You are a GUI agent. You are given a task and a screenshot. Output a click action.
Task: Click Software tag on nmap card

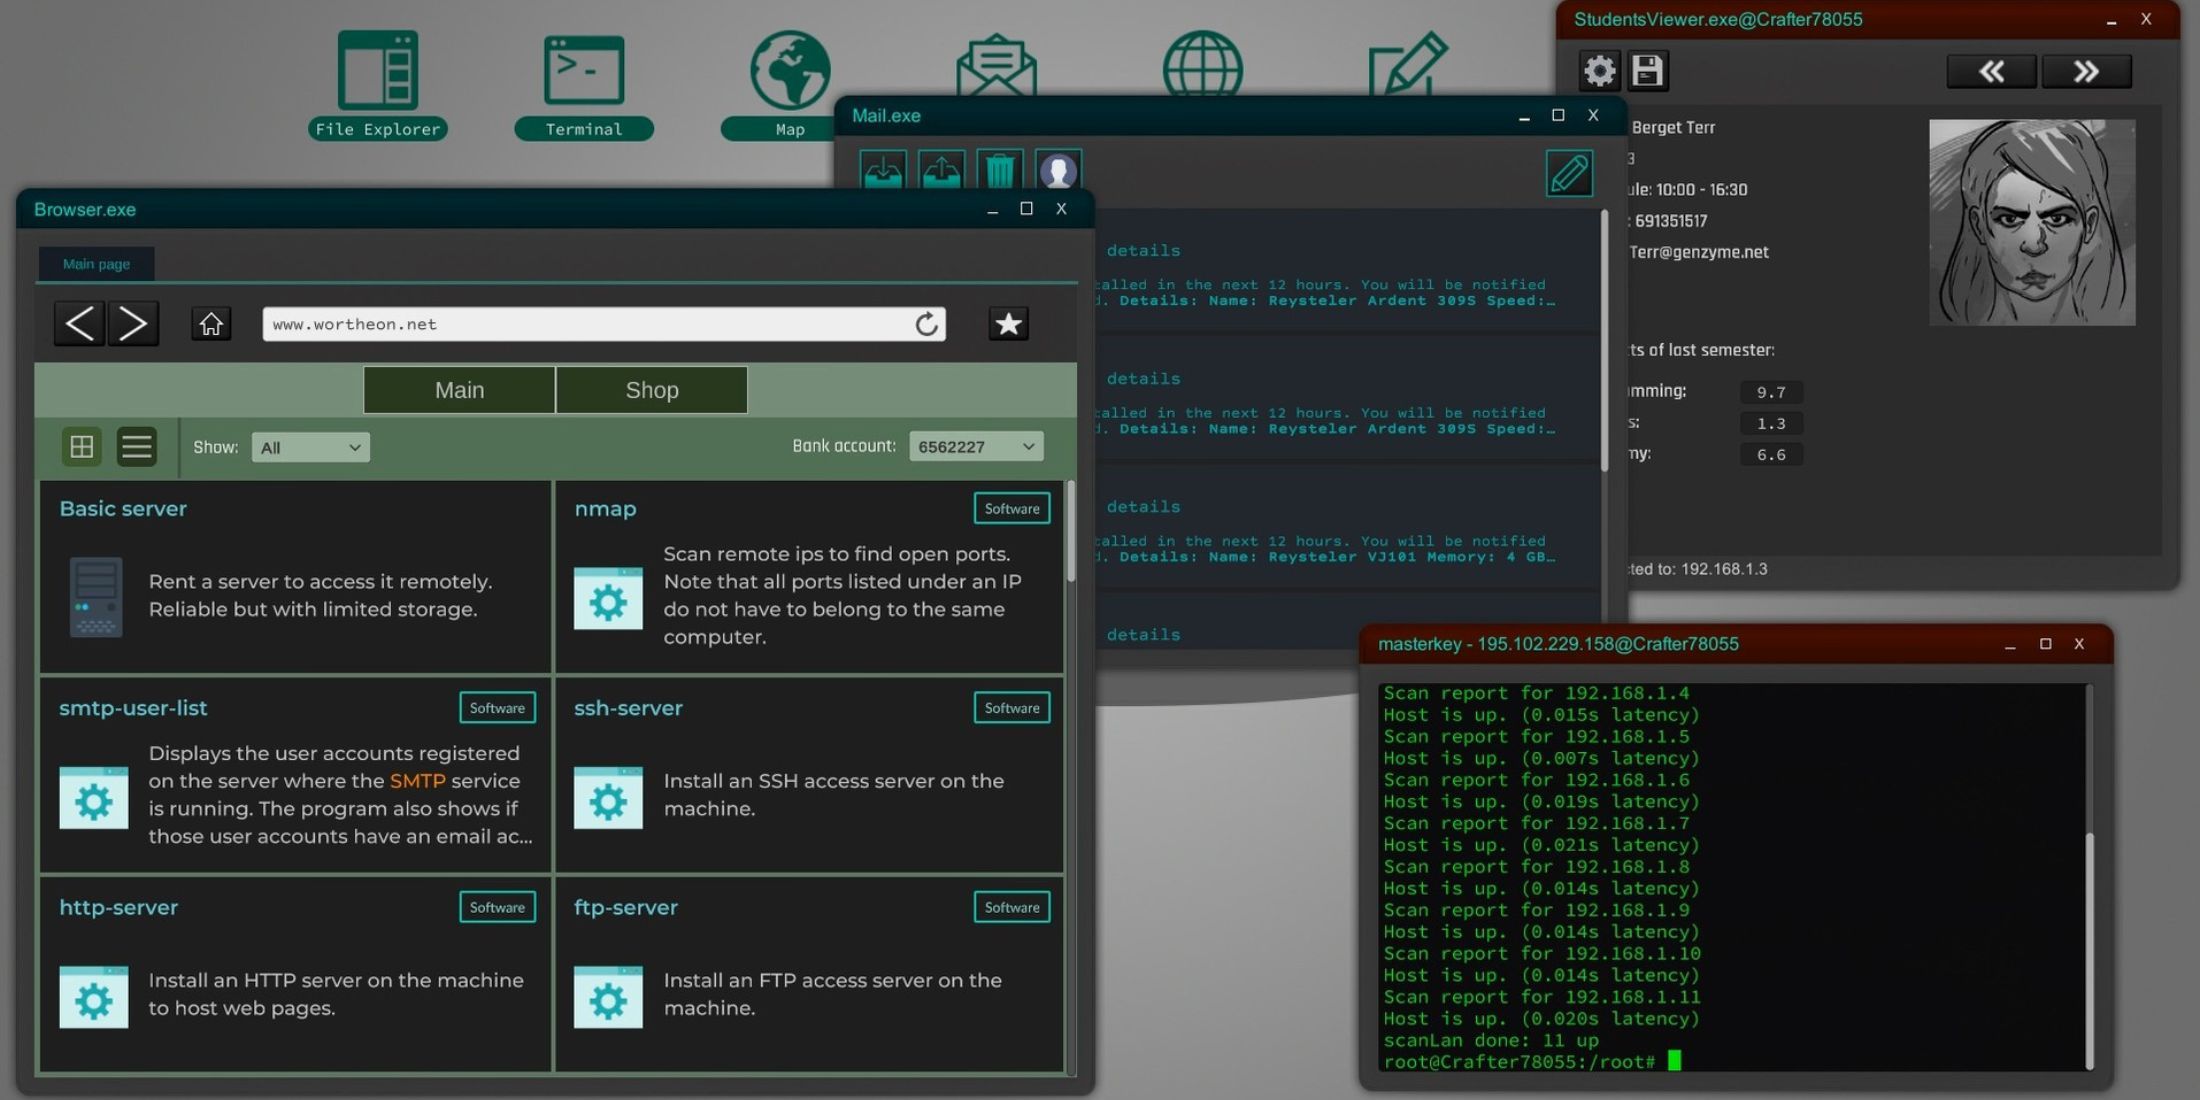click(1012, 508)
